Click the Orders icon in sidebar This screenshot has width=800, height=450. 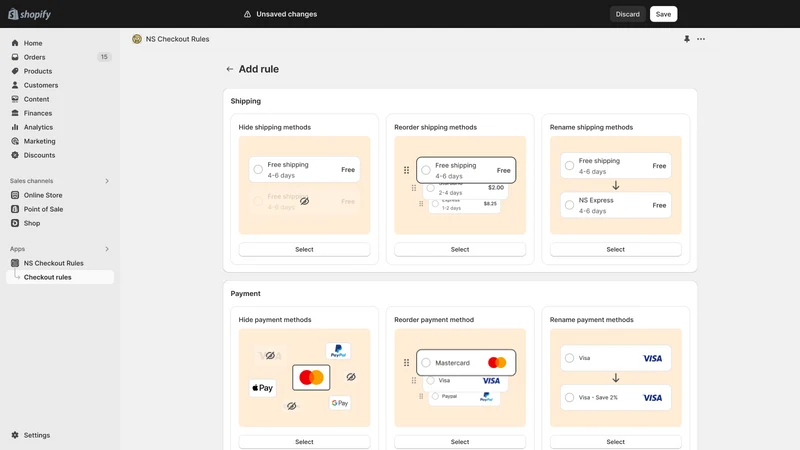tap(15, 57)
